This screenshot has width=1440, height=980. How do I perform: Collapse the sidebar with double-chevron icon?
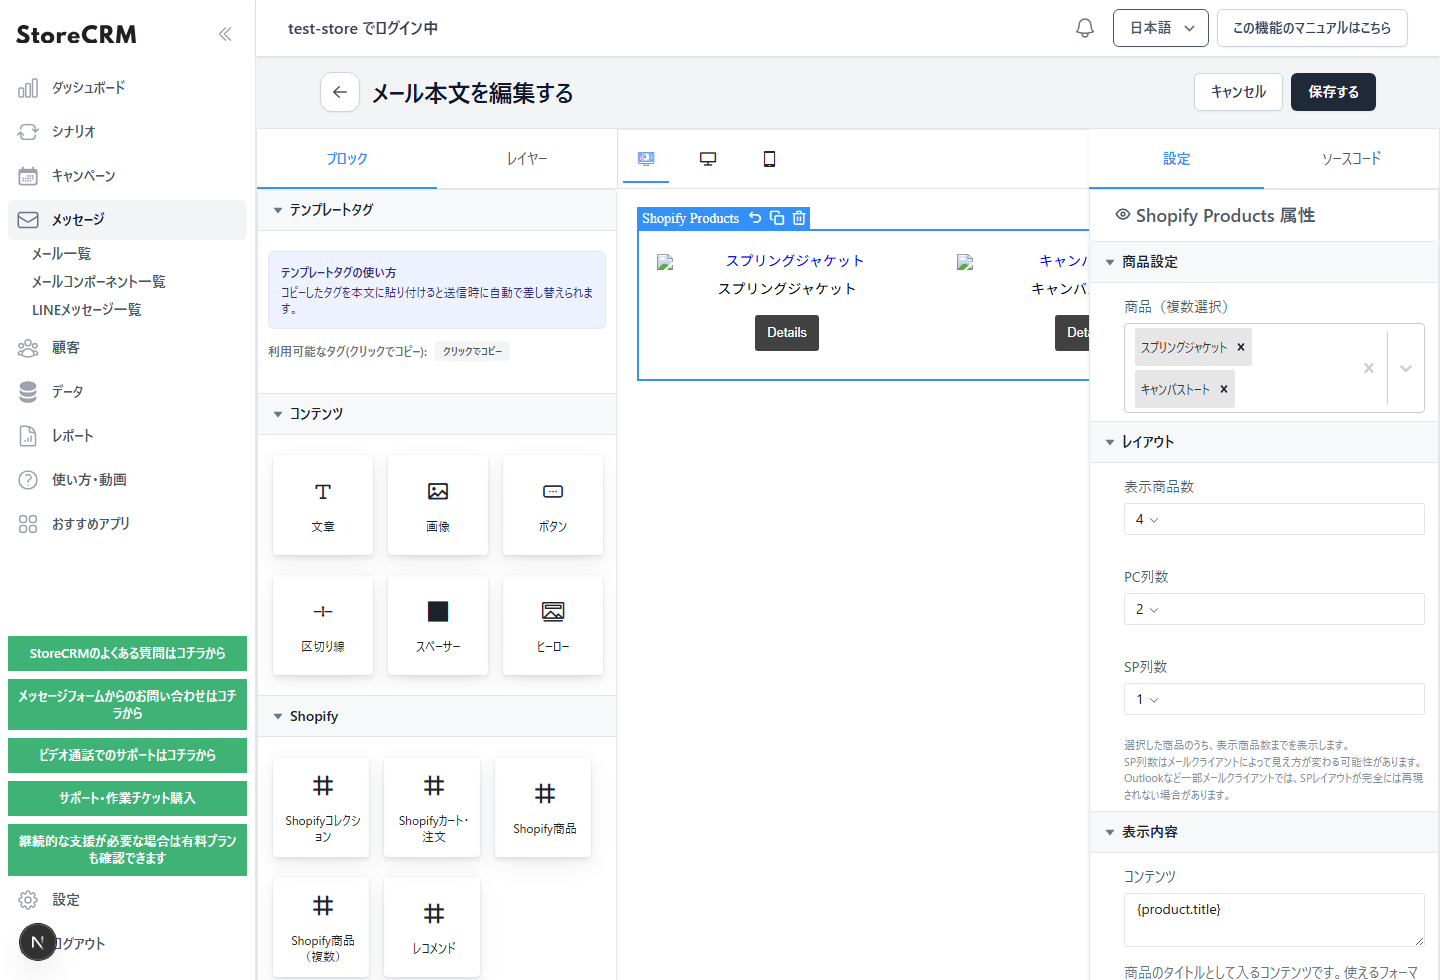coord(225,34)
